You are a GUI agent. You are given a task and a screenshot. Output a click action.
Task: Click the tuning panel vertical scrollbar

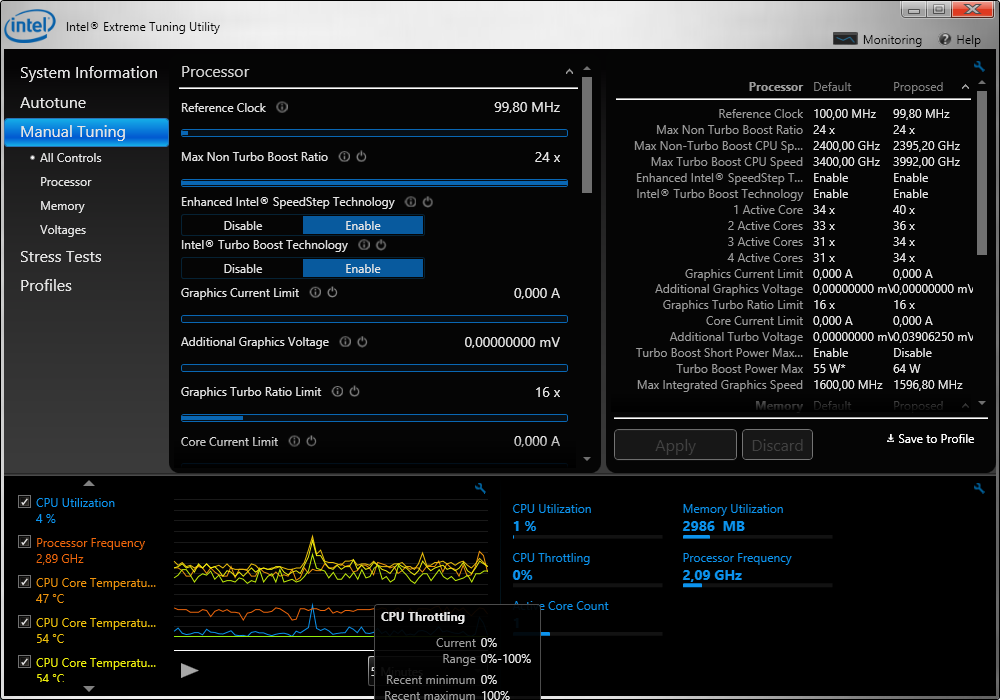click(587, 135)
